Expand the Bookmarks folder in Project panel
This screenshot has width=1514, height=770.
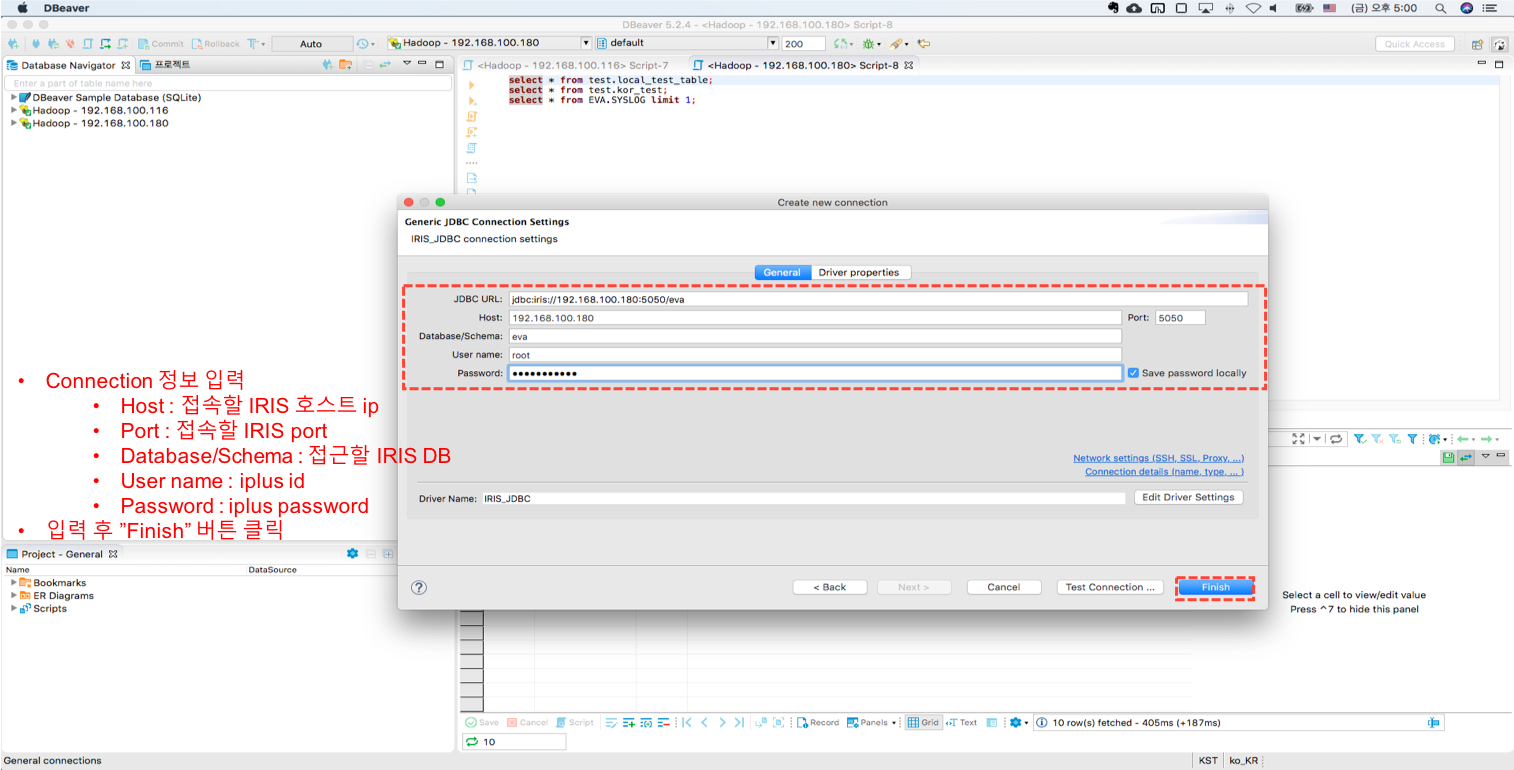[14, 582]
